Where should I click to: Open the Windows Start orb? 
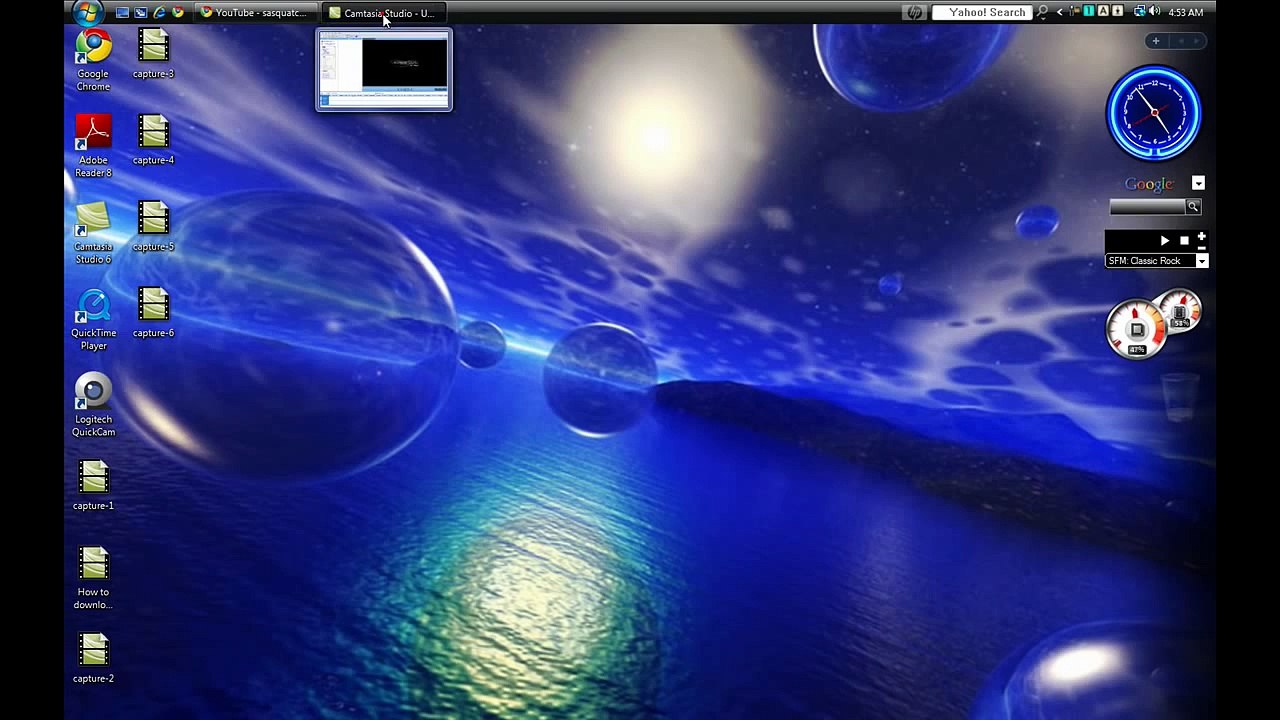coord(87,12)
